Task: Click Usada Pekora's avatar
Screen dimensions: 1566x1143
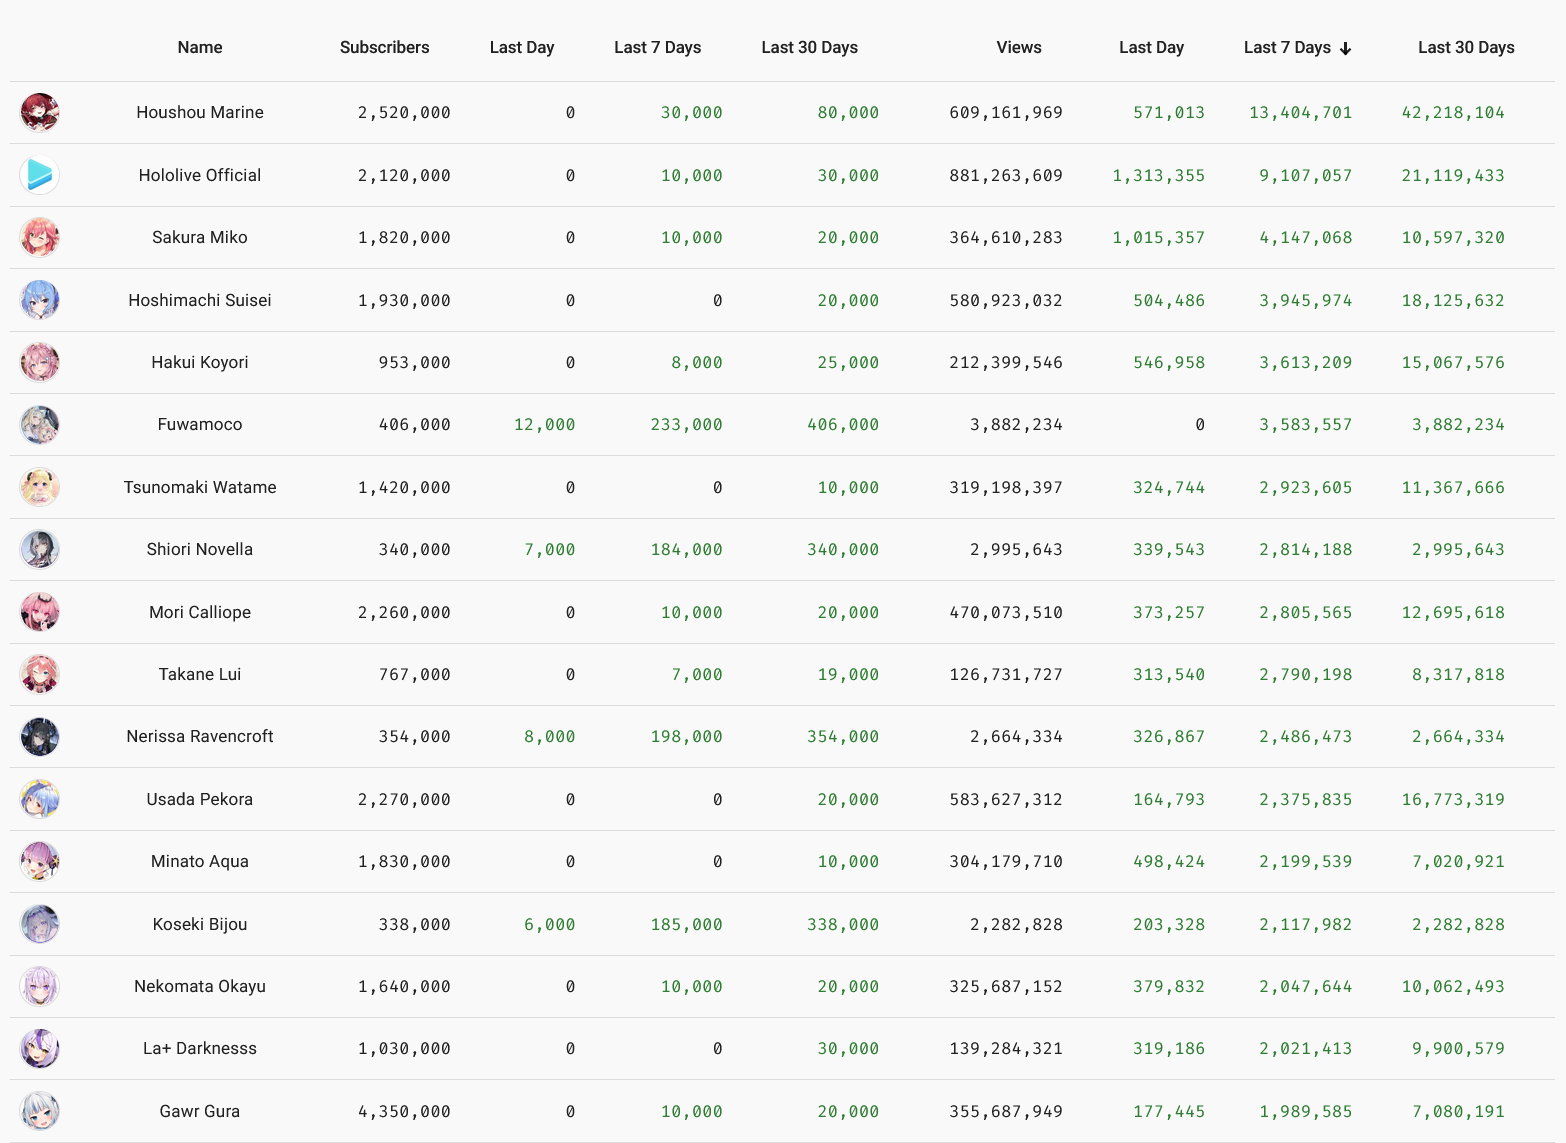Action: [x=40, y=799]
